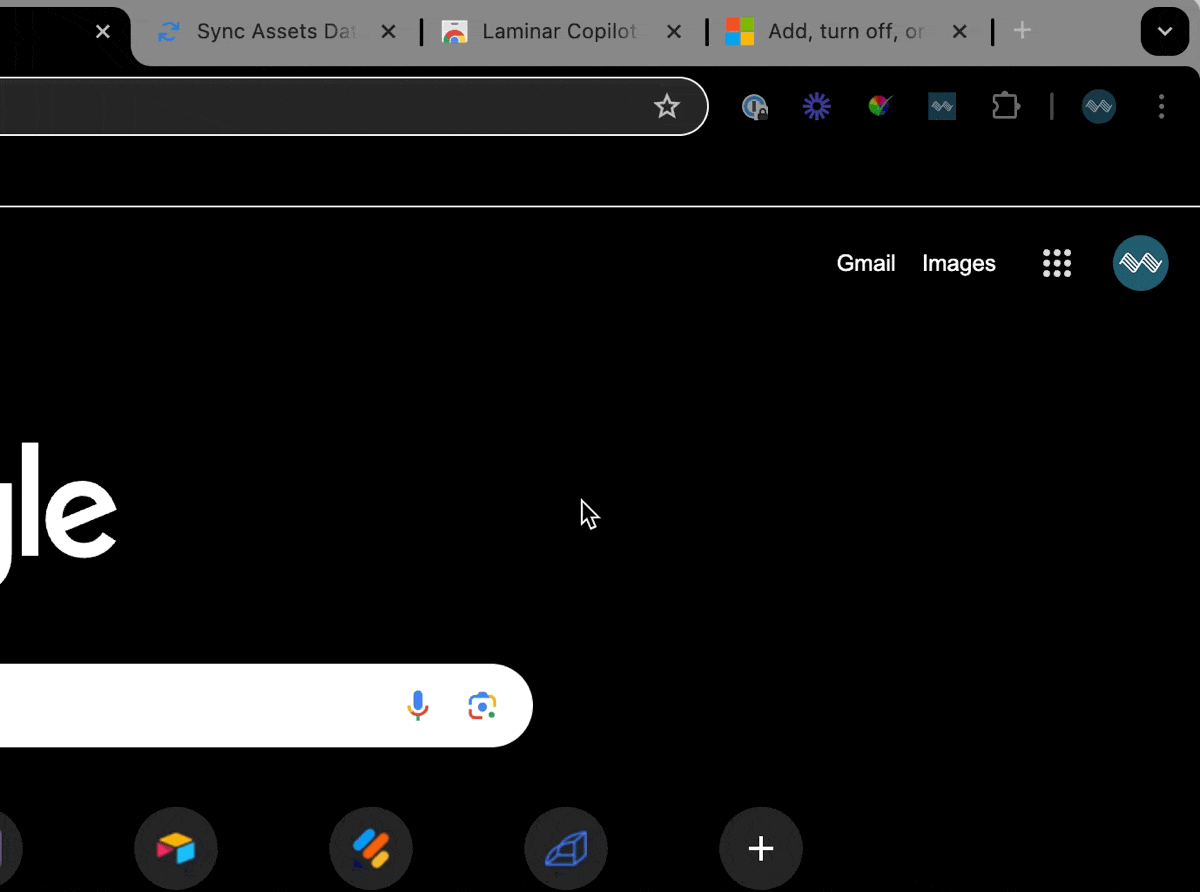The width and height of the screenshot is (1200, 892).
Task: Open the blue wireframe box shortcut
Action: [x=566, y=849]
